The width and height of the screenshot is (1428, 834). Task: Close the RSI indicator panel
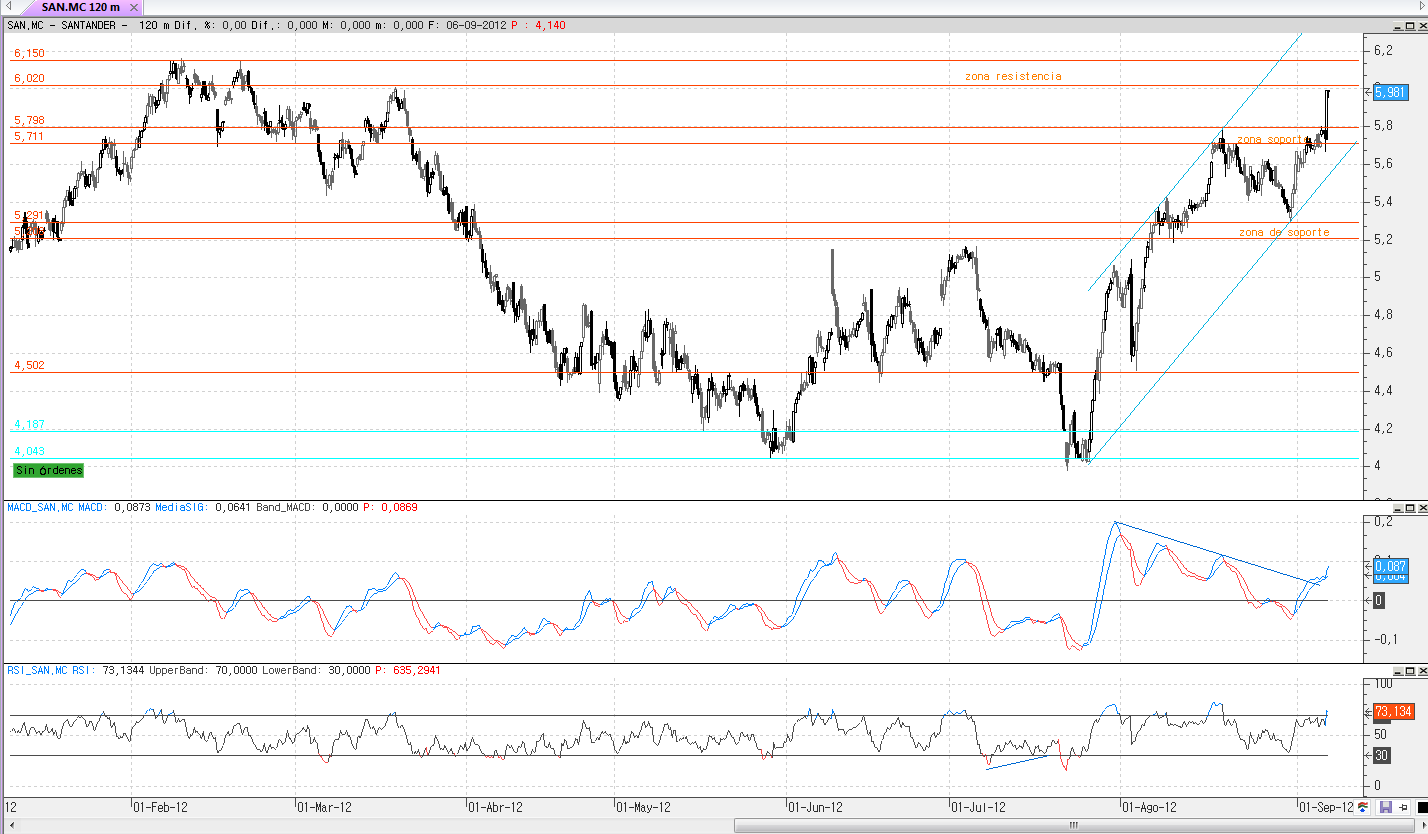click(1422, 671)
